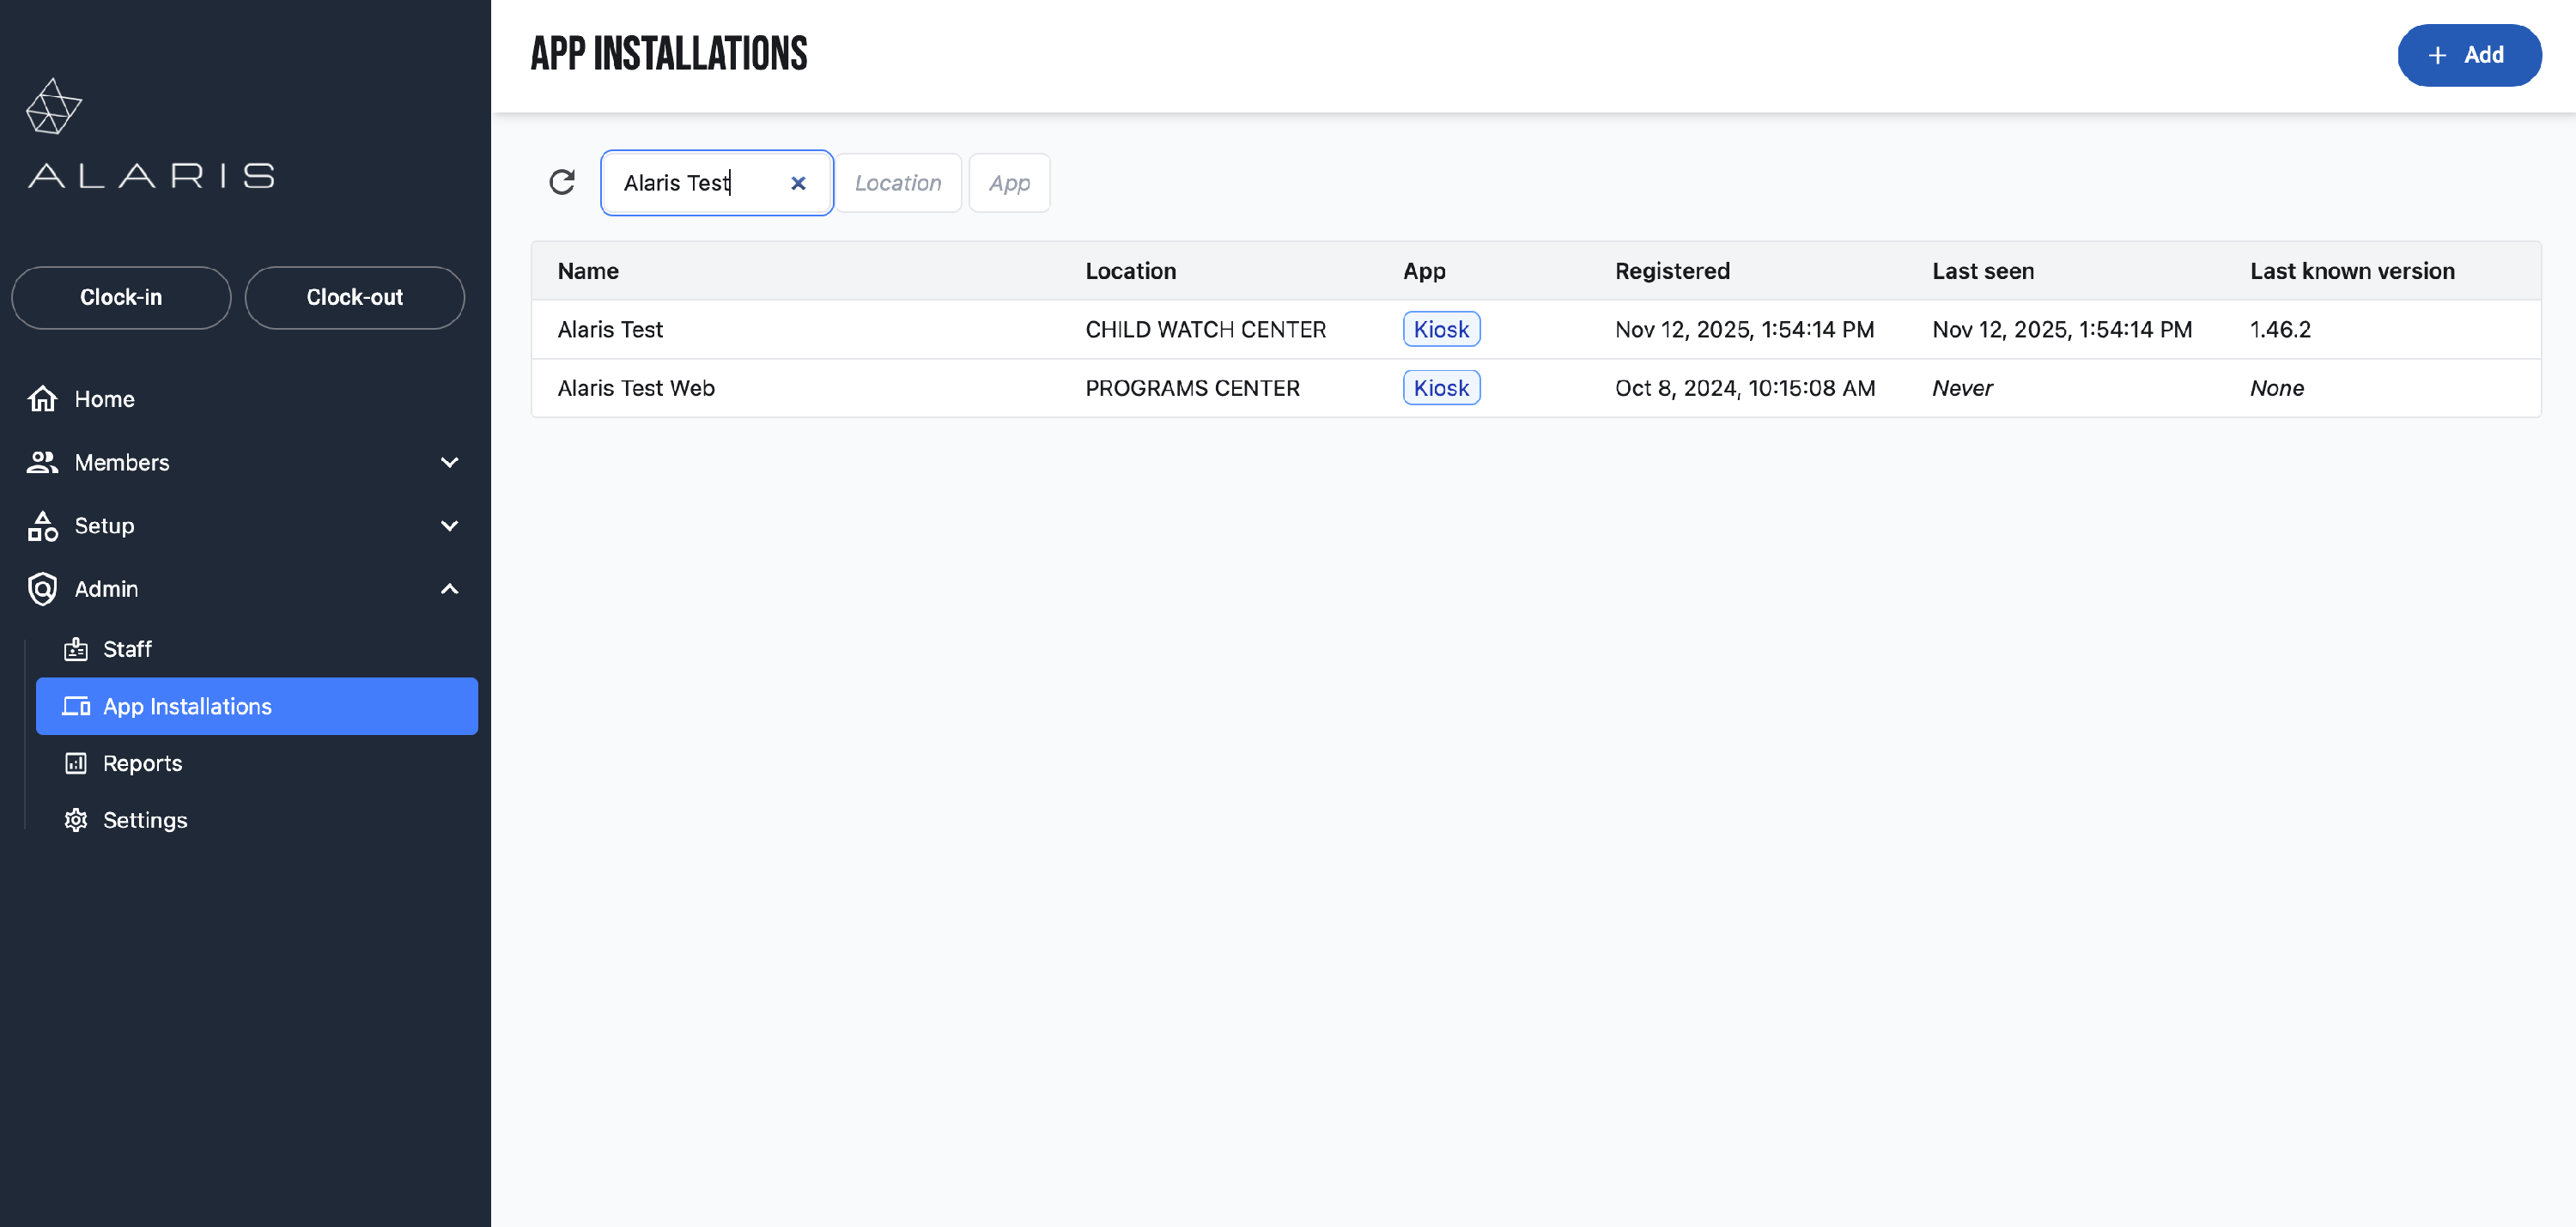Open the App filter dropdown
This screenshot has height=1227, width=2576.
(x=1008, y=183)
